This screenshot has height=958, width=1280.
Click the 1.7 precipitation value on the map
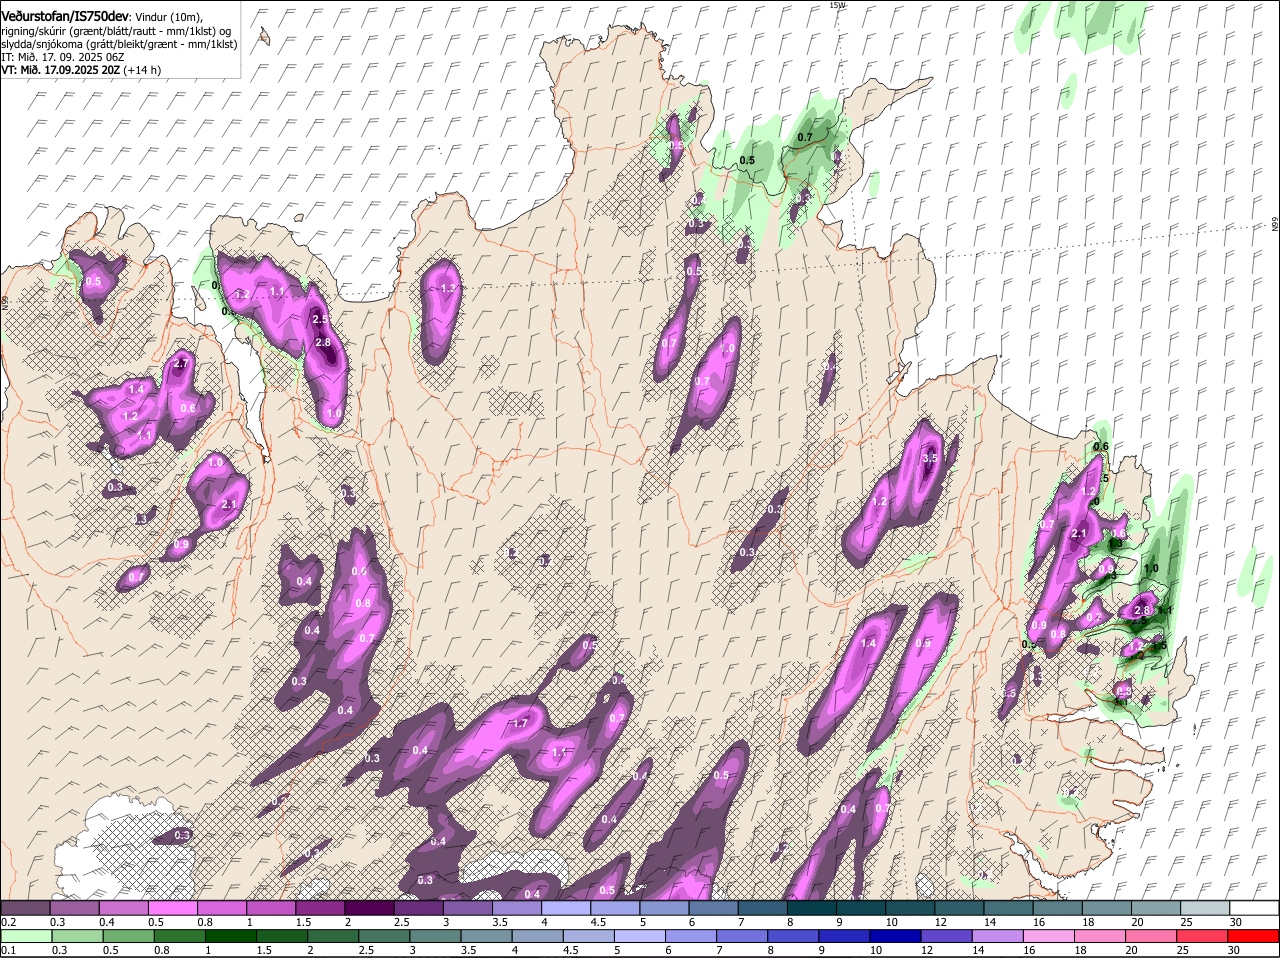pos(520,724)
